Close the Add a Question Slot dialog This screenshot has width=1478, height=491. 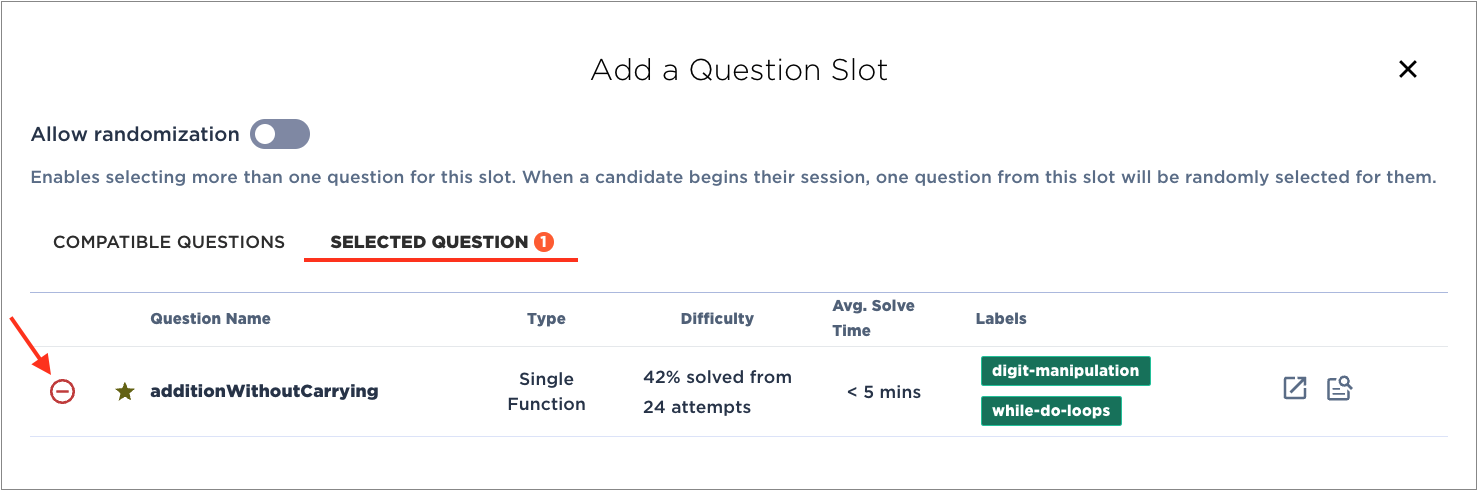(1408, 69)
